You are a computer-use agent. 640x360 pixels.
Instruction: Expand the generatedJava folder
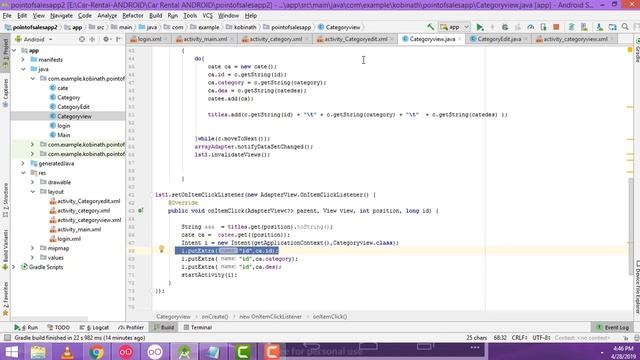click(23, 163)
